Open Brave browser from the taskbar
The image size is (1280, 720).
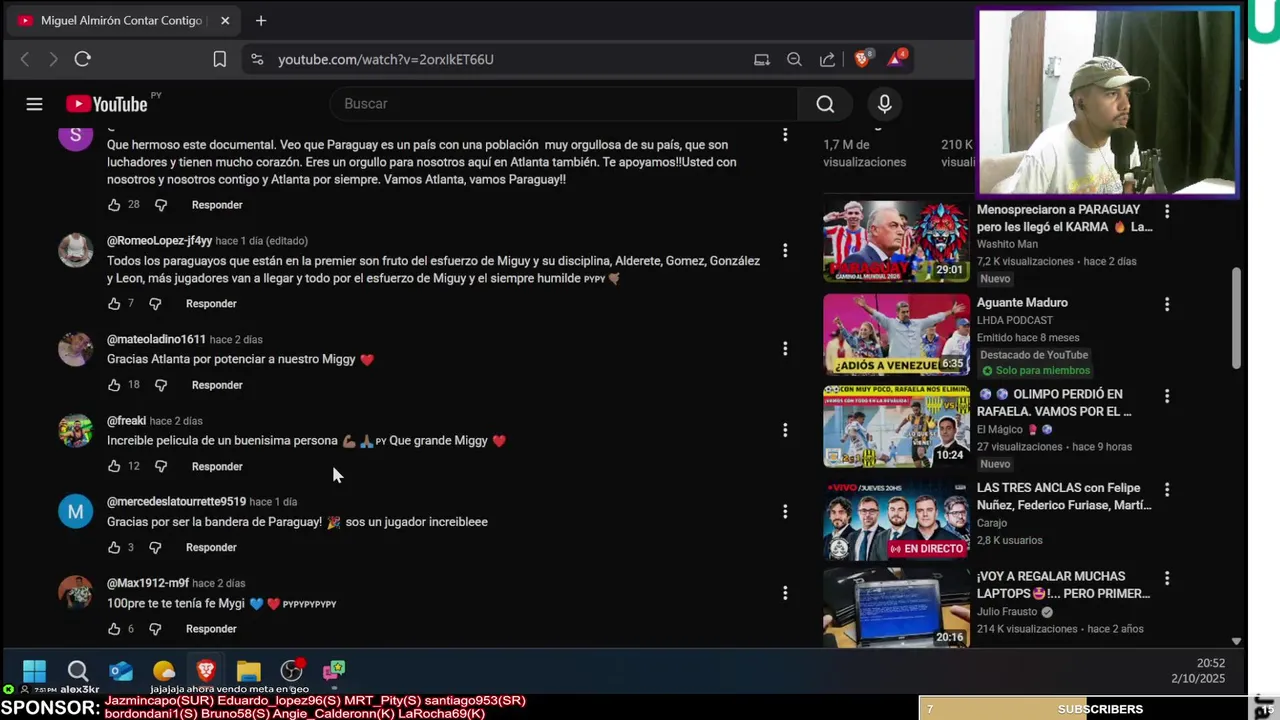pos(206,670)
